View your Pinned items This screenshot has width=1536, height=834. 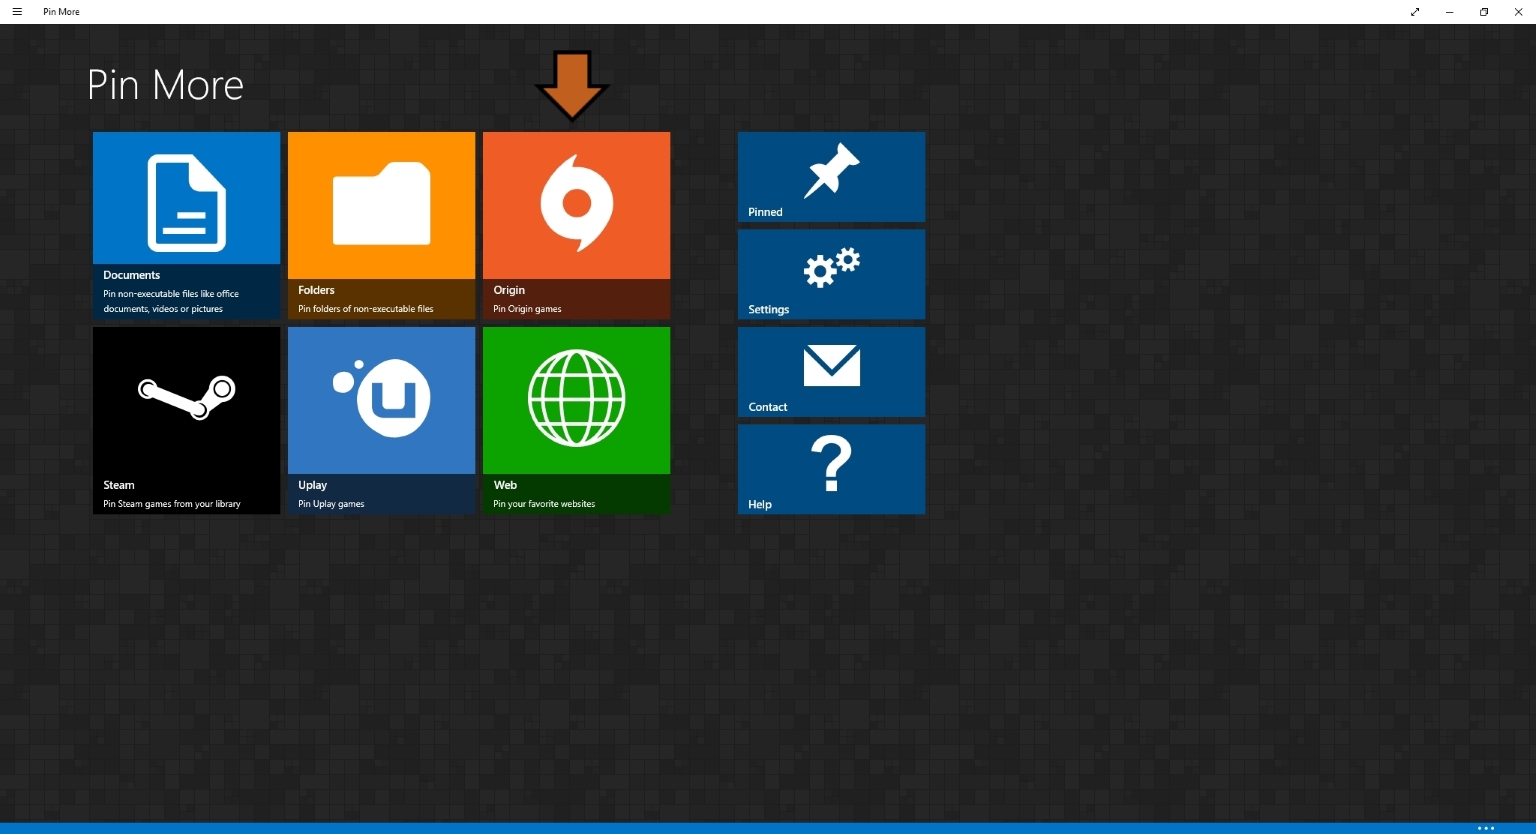click(830, 176)
